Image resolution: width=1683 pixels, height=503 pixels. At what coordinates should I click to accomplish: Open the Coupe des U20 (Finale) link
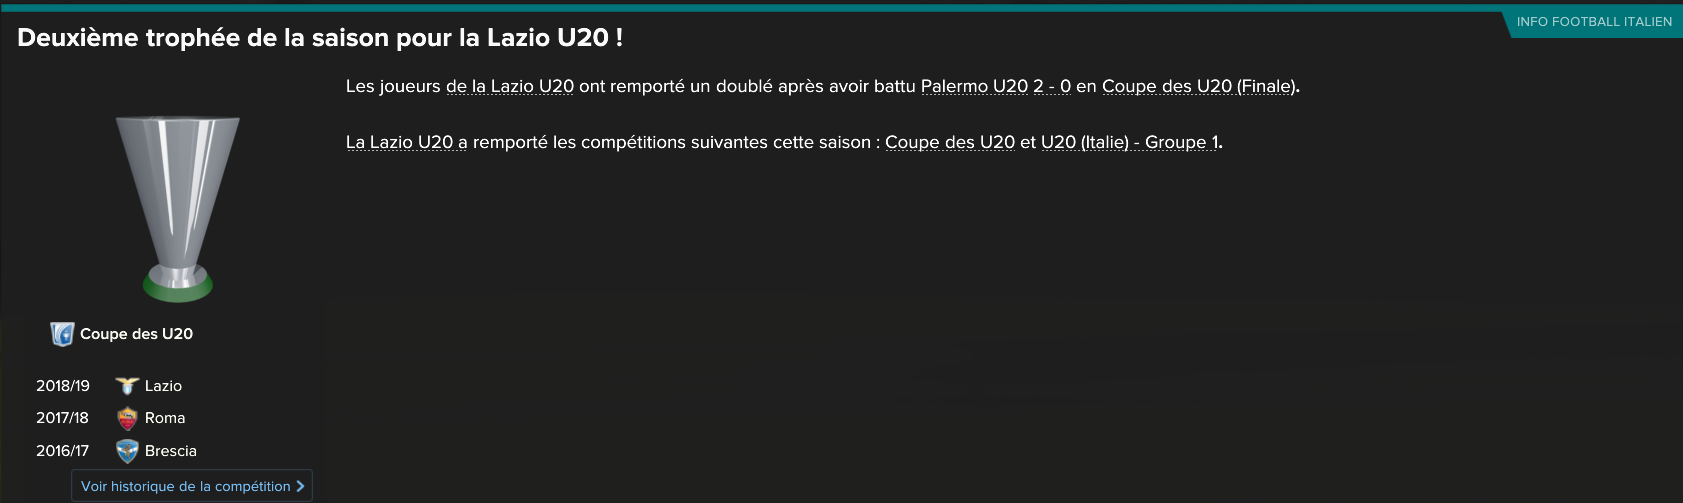click(1199, 87)
